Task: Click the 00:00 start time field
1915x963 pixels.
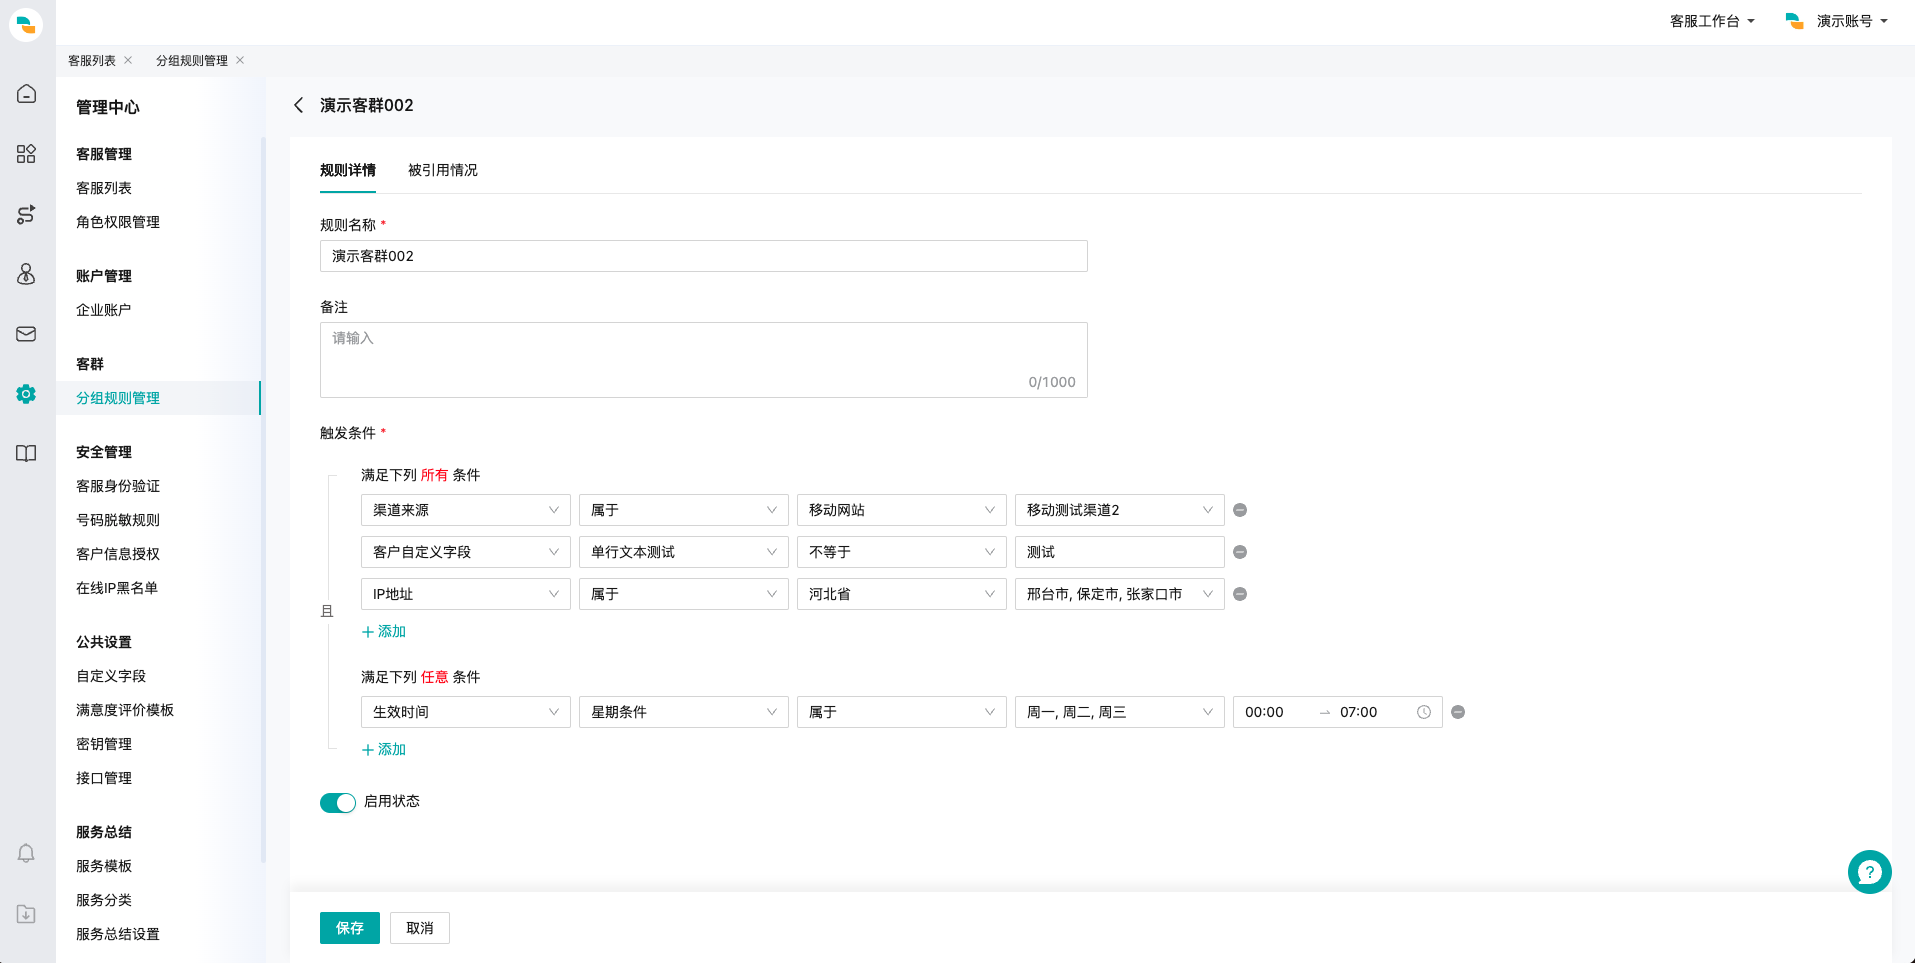Action: 1275,712
